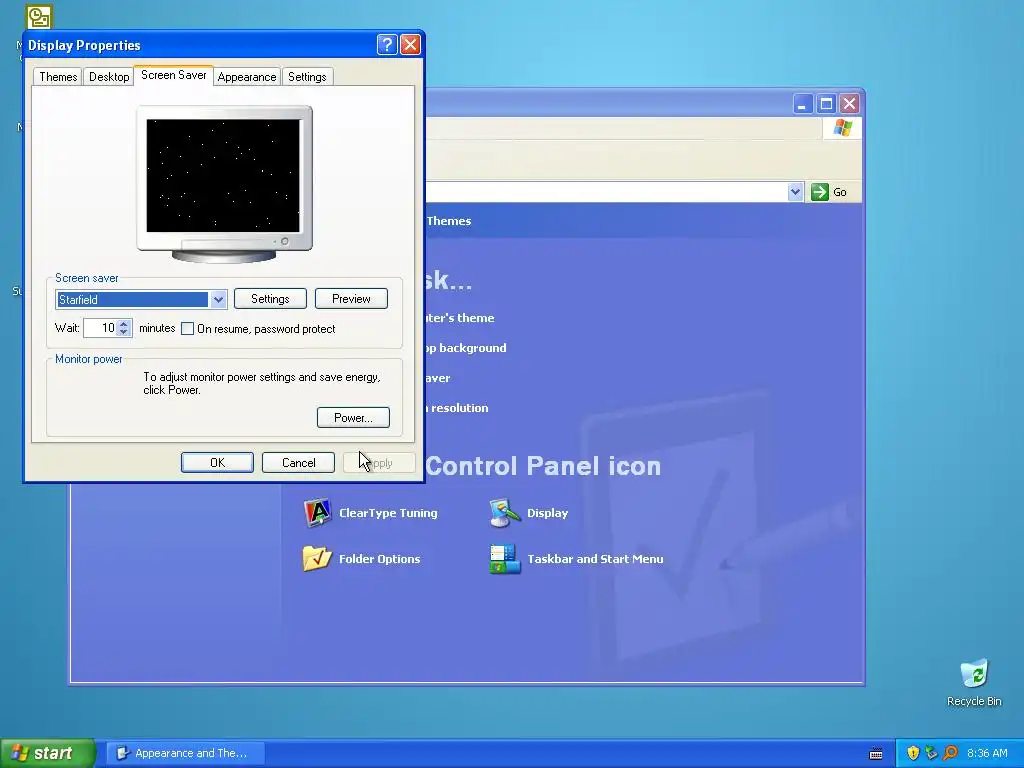Expand the address bar dropdown arrow
1024x768 pixels.
[795, 192]
